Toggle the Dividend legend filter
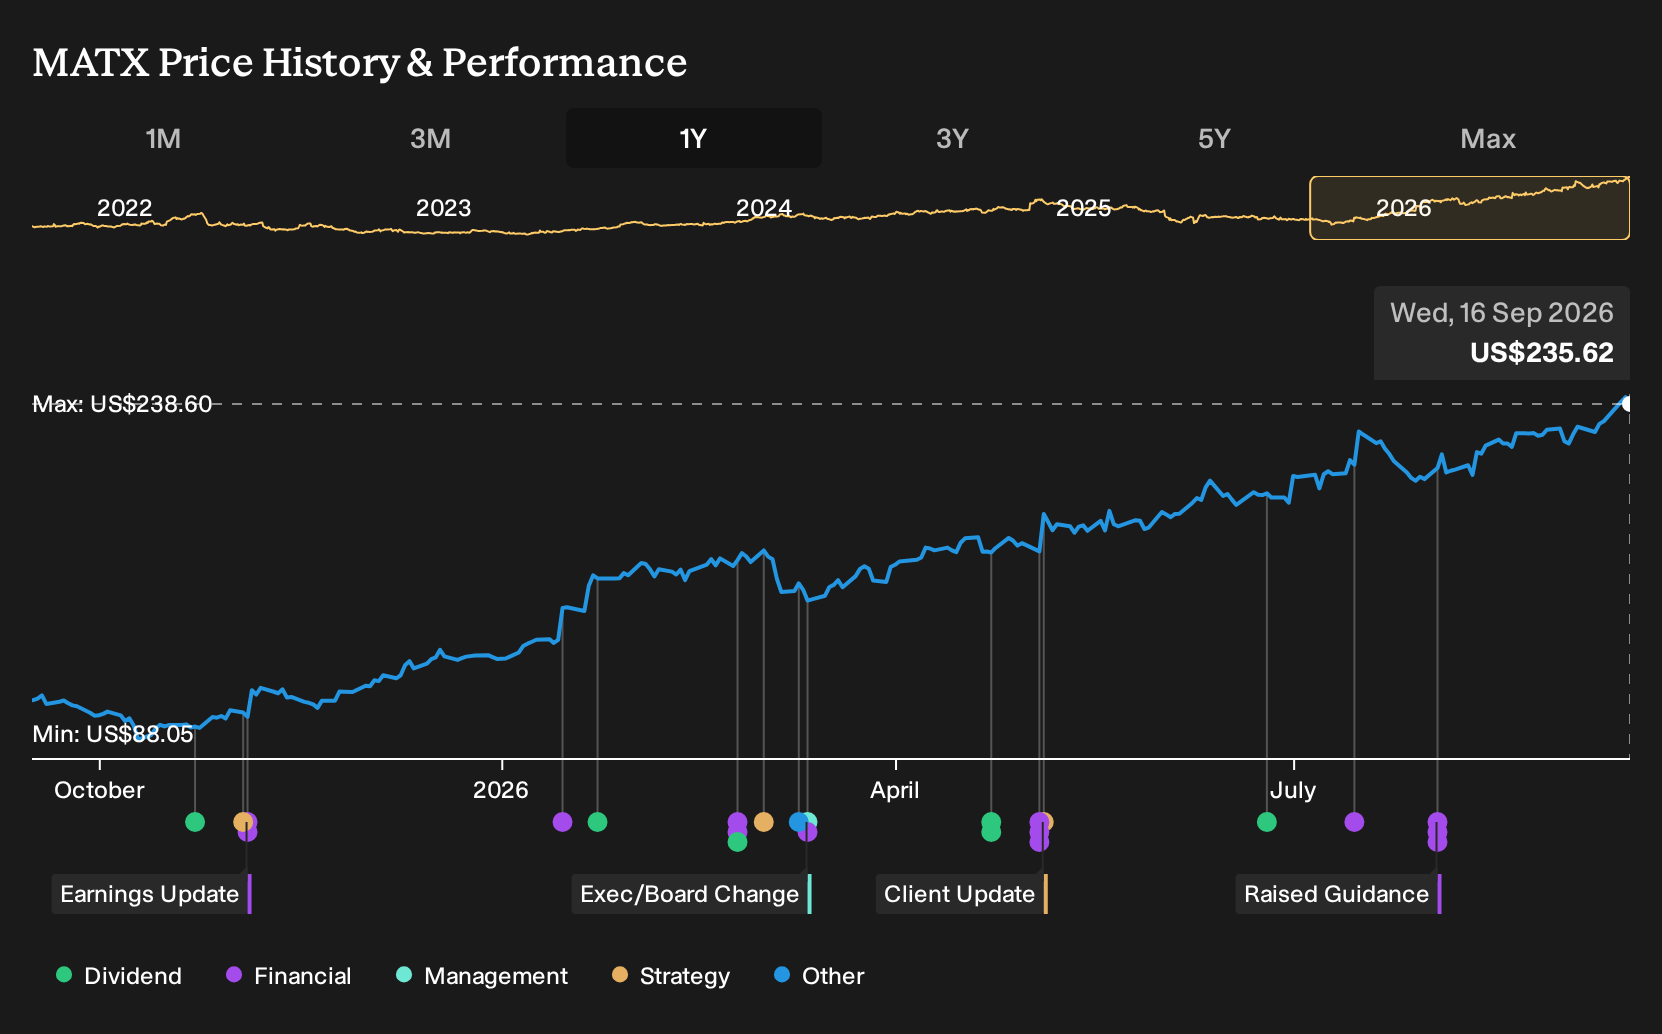The width and height of the screenshot is (1662, 1034). pyautogui.click(x=119, y=976)
